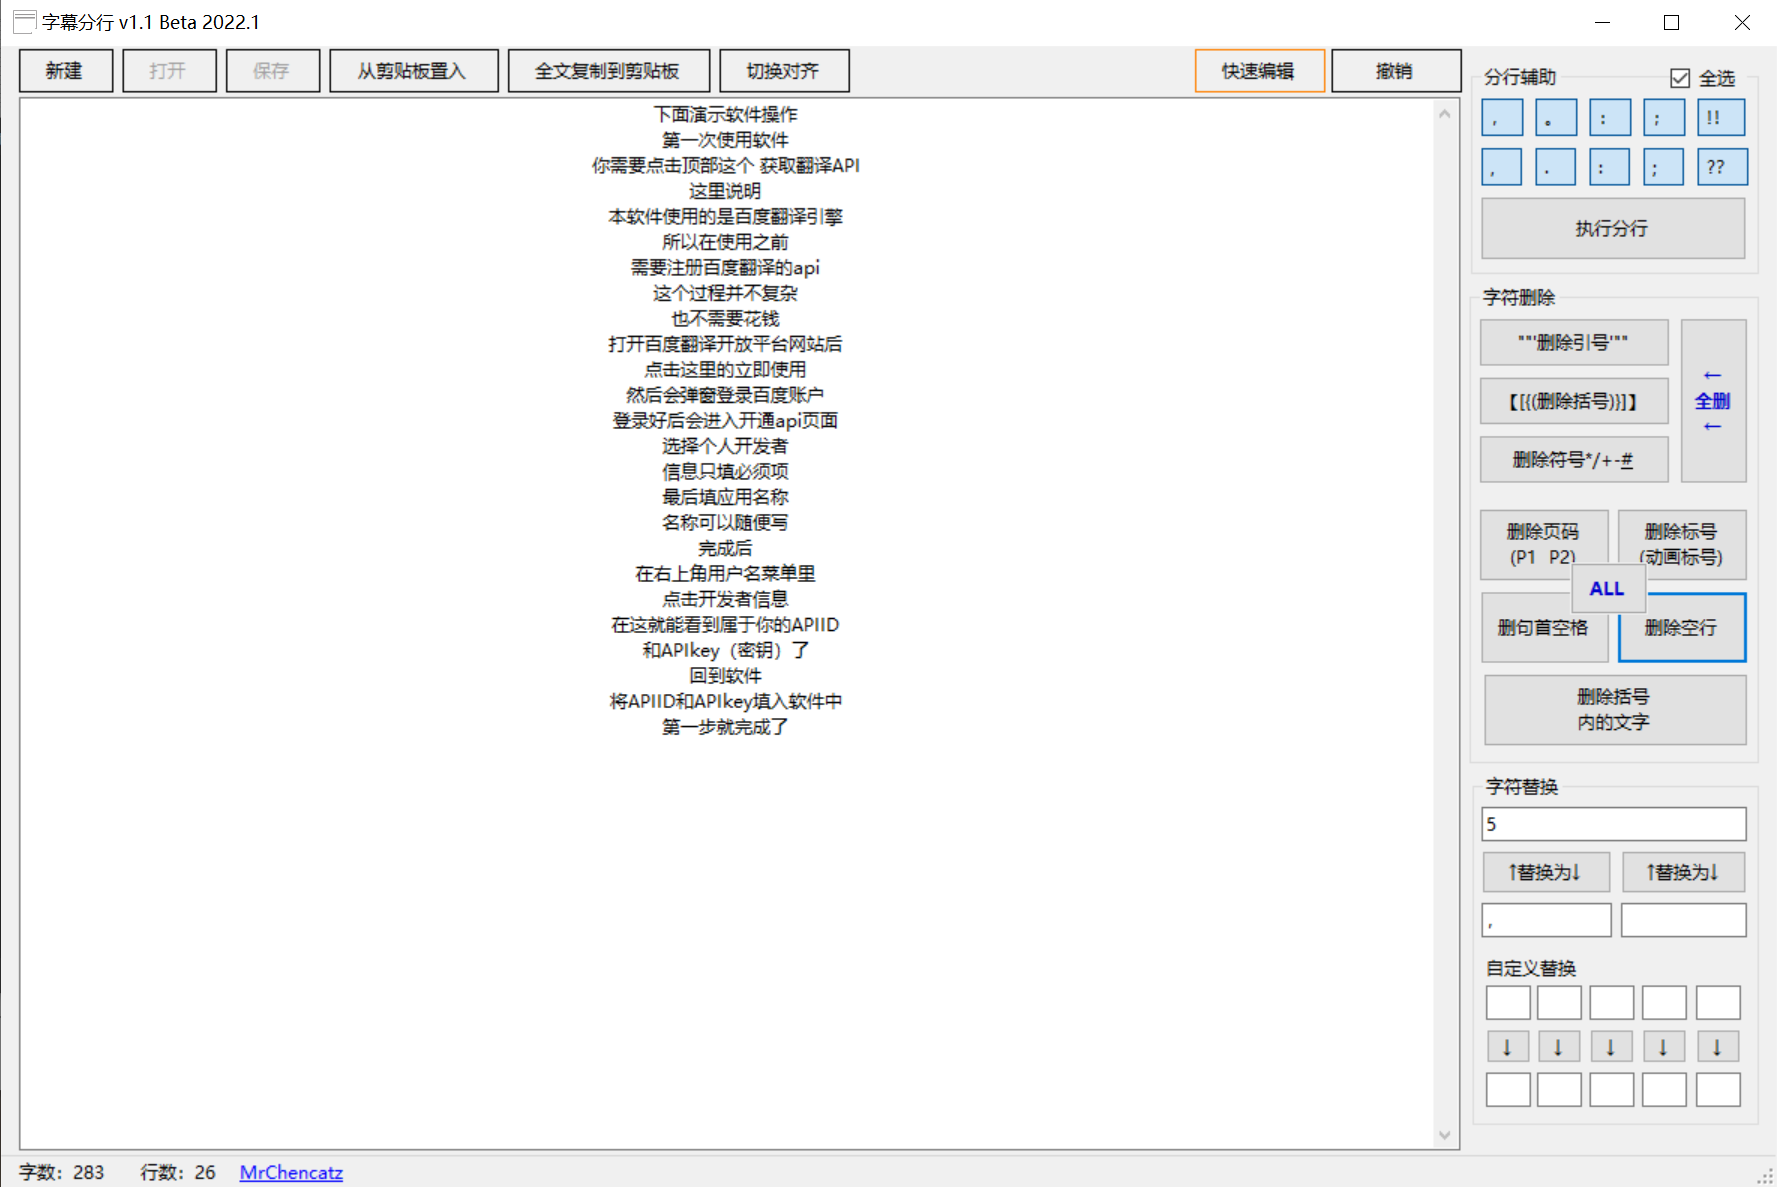
Task: Click the line 和APIkey（密钥）了
Action: [x=726, y=650]
